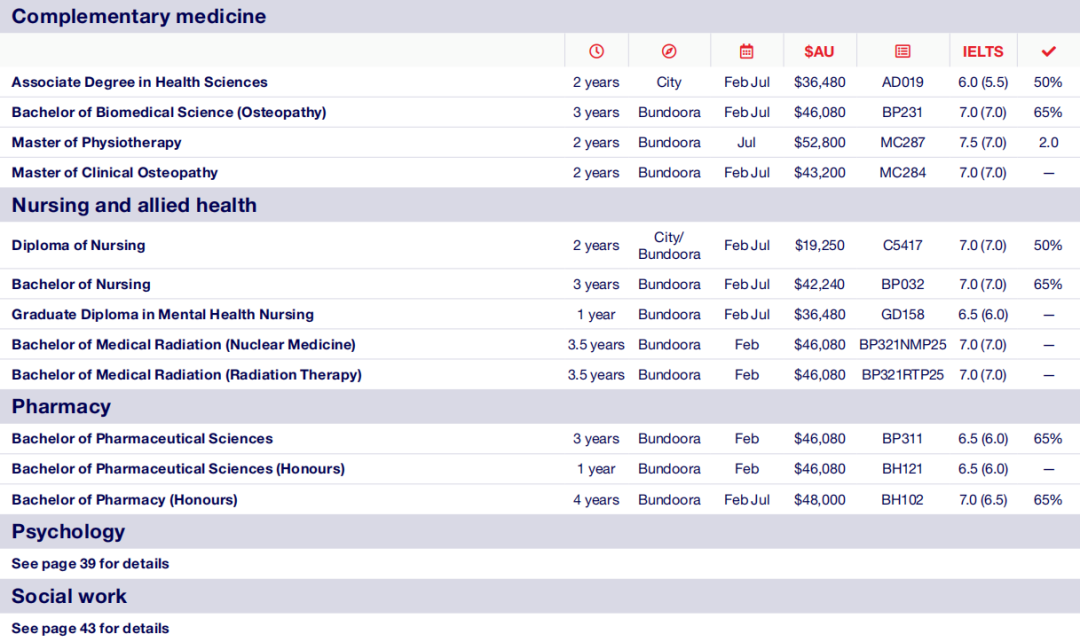Click 1 year duration for Mental Health Nursing
Viewport: 1080px width, 642px height.
tap(596, 314)
